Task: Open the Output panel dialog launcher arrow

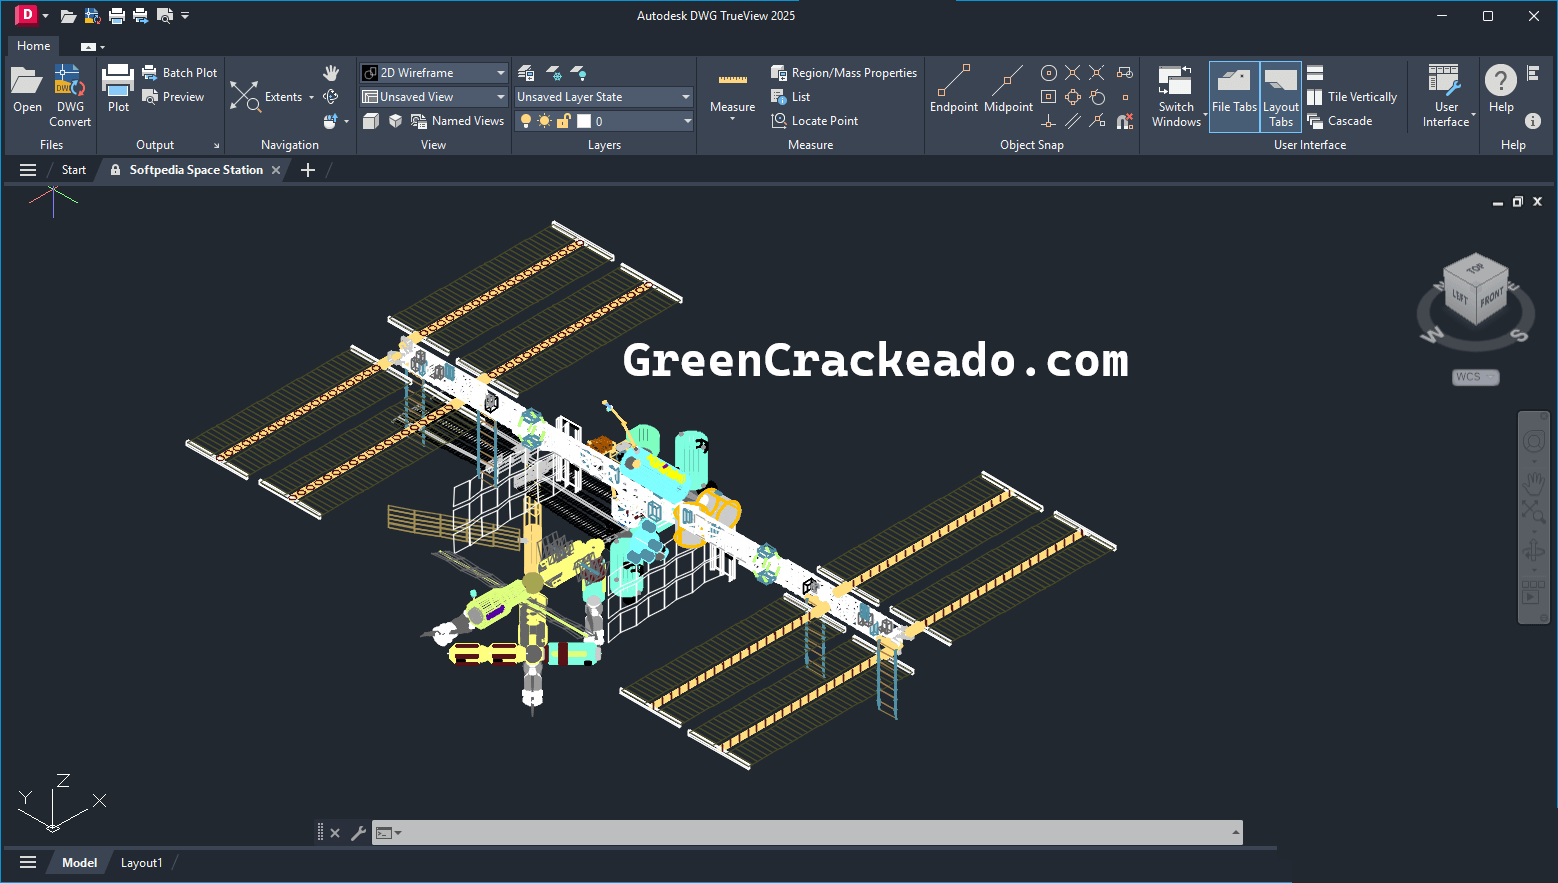Action: point(216,146)
